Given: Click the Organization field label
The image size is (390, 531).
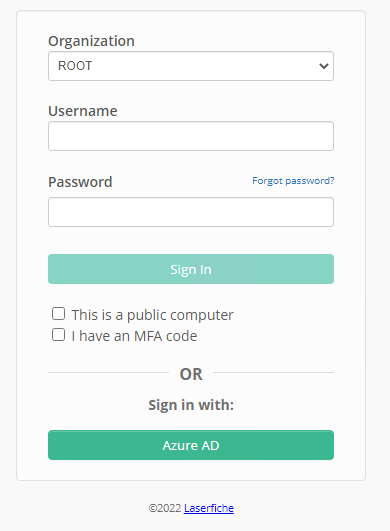Looking at the screenshot, I should (x=91, y=41).
